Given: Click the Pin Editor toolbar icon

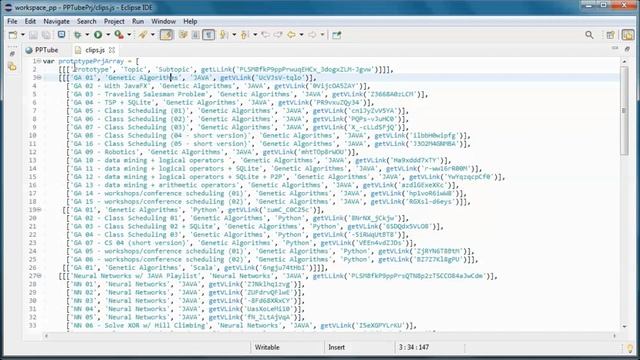Looking at the screenshot, I should click(336, 35).
